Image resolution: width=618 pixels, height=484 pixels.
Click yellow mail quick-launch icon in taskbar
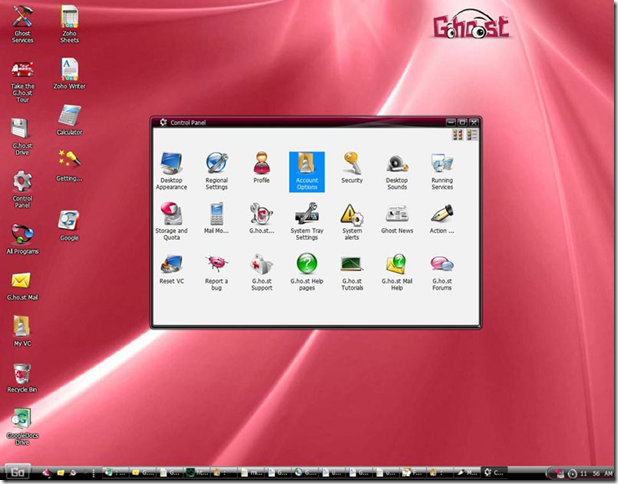point(61,472)
